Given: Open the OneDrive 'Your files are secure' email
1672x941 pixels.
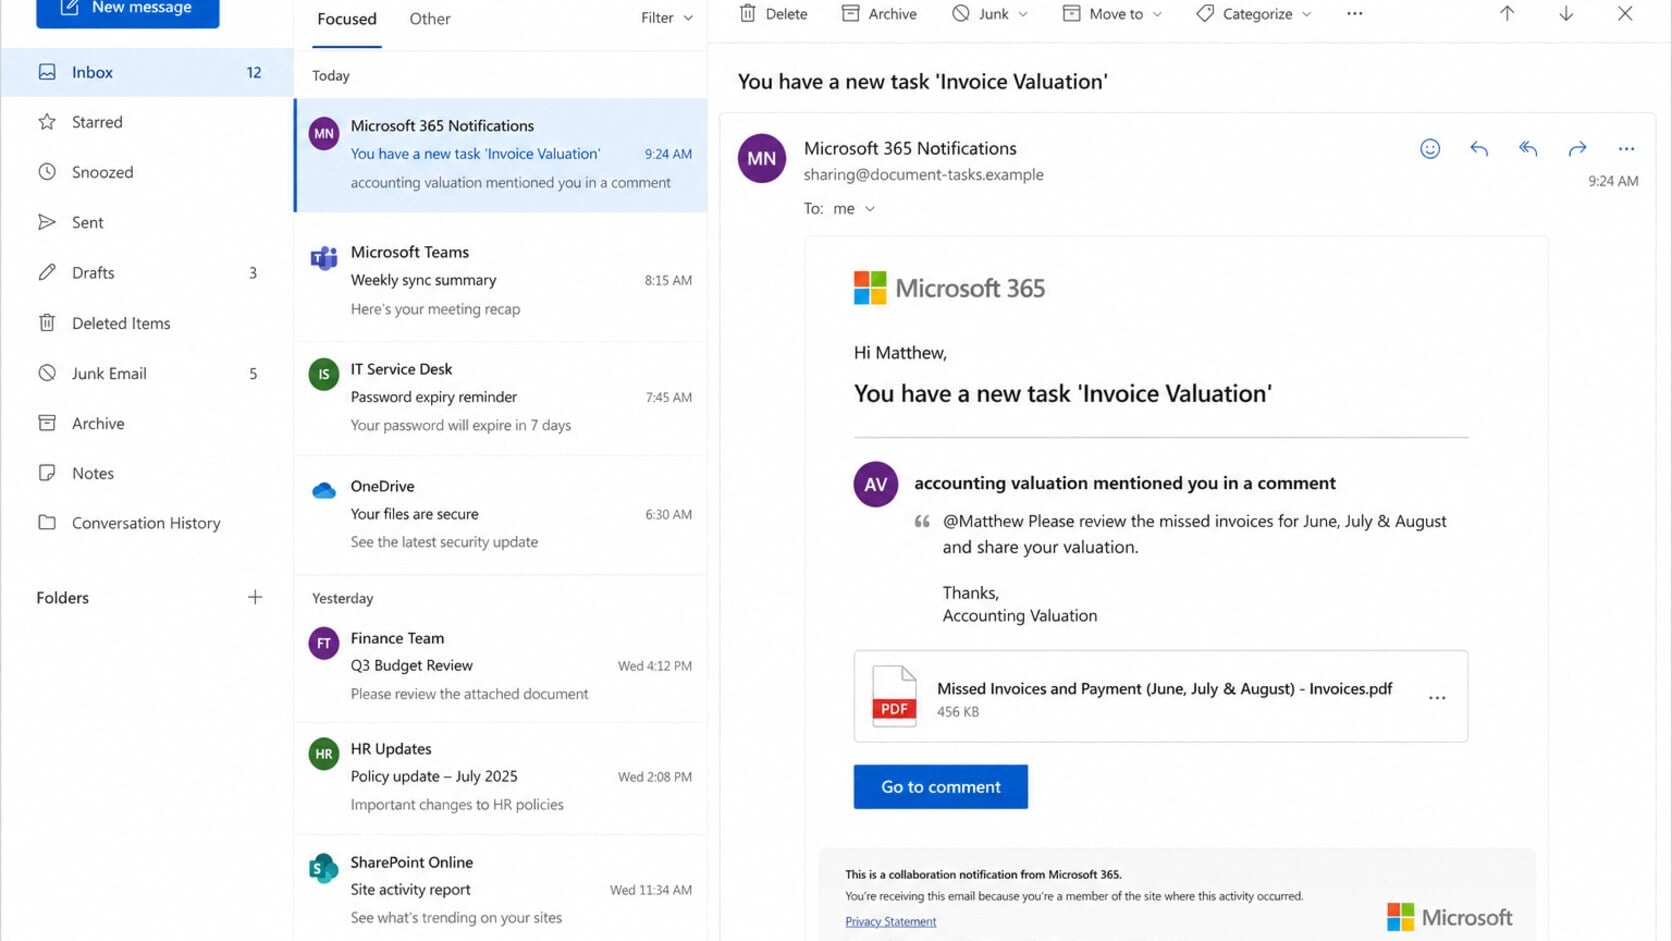Looking at the screenshot, I should (x=501, y=514).
